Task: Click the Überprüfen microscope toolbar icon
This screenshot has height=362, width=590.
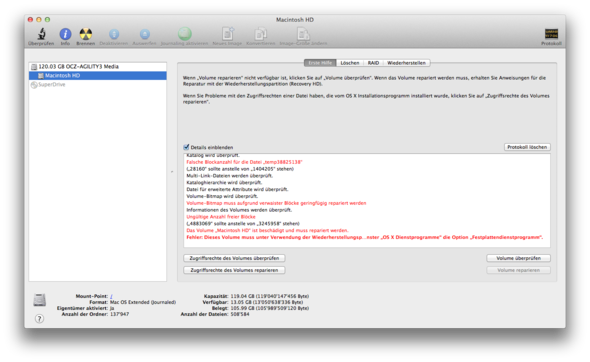Action: [x=41, y=34]
